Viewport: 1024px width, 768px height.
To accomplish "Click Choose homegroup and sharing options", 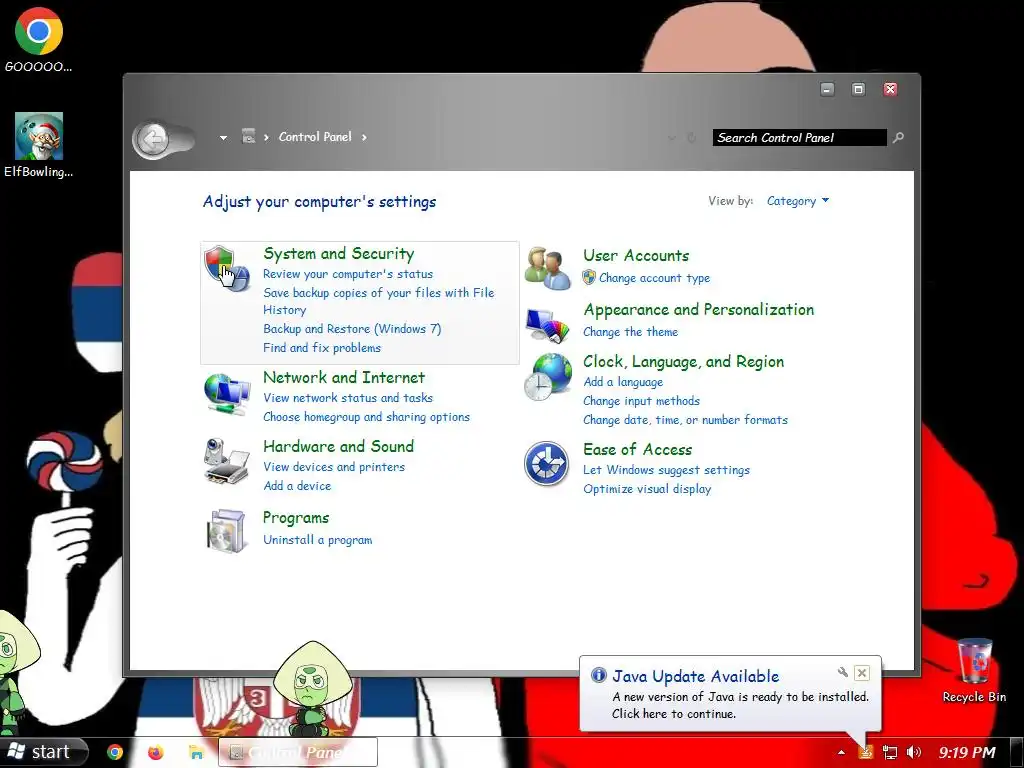I will [366, 417].
